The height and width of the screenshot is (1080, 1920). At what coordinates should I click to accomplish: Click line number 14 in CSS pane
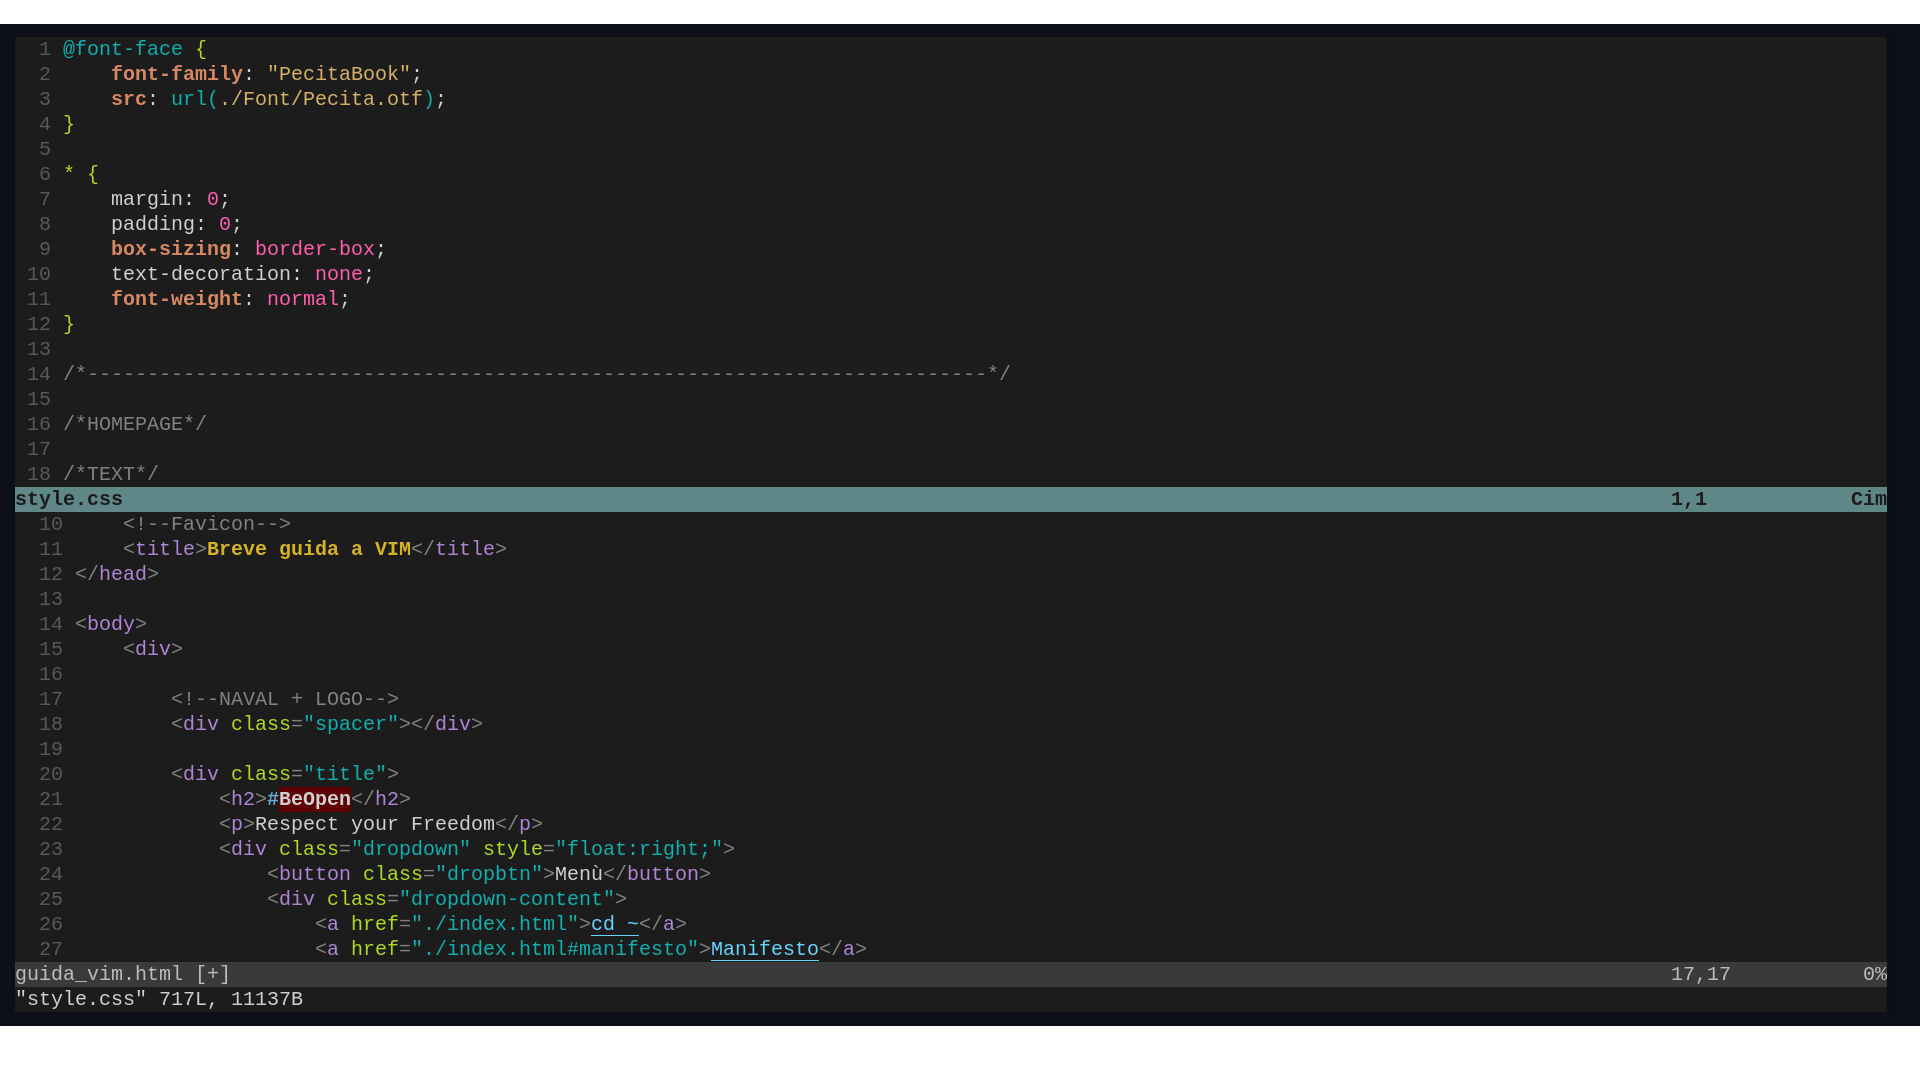39,374
